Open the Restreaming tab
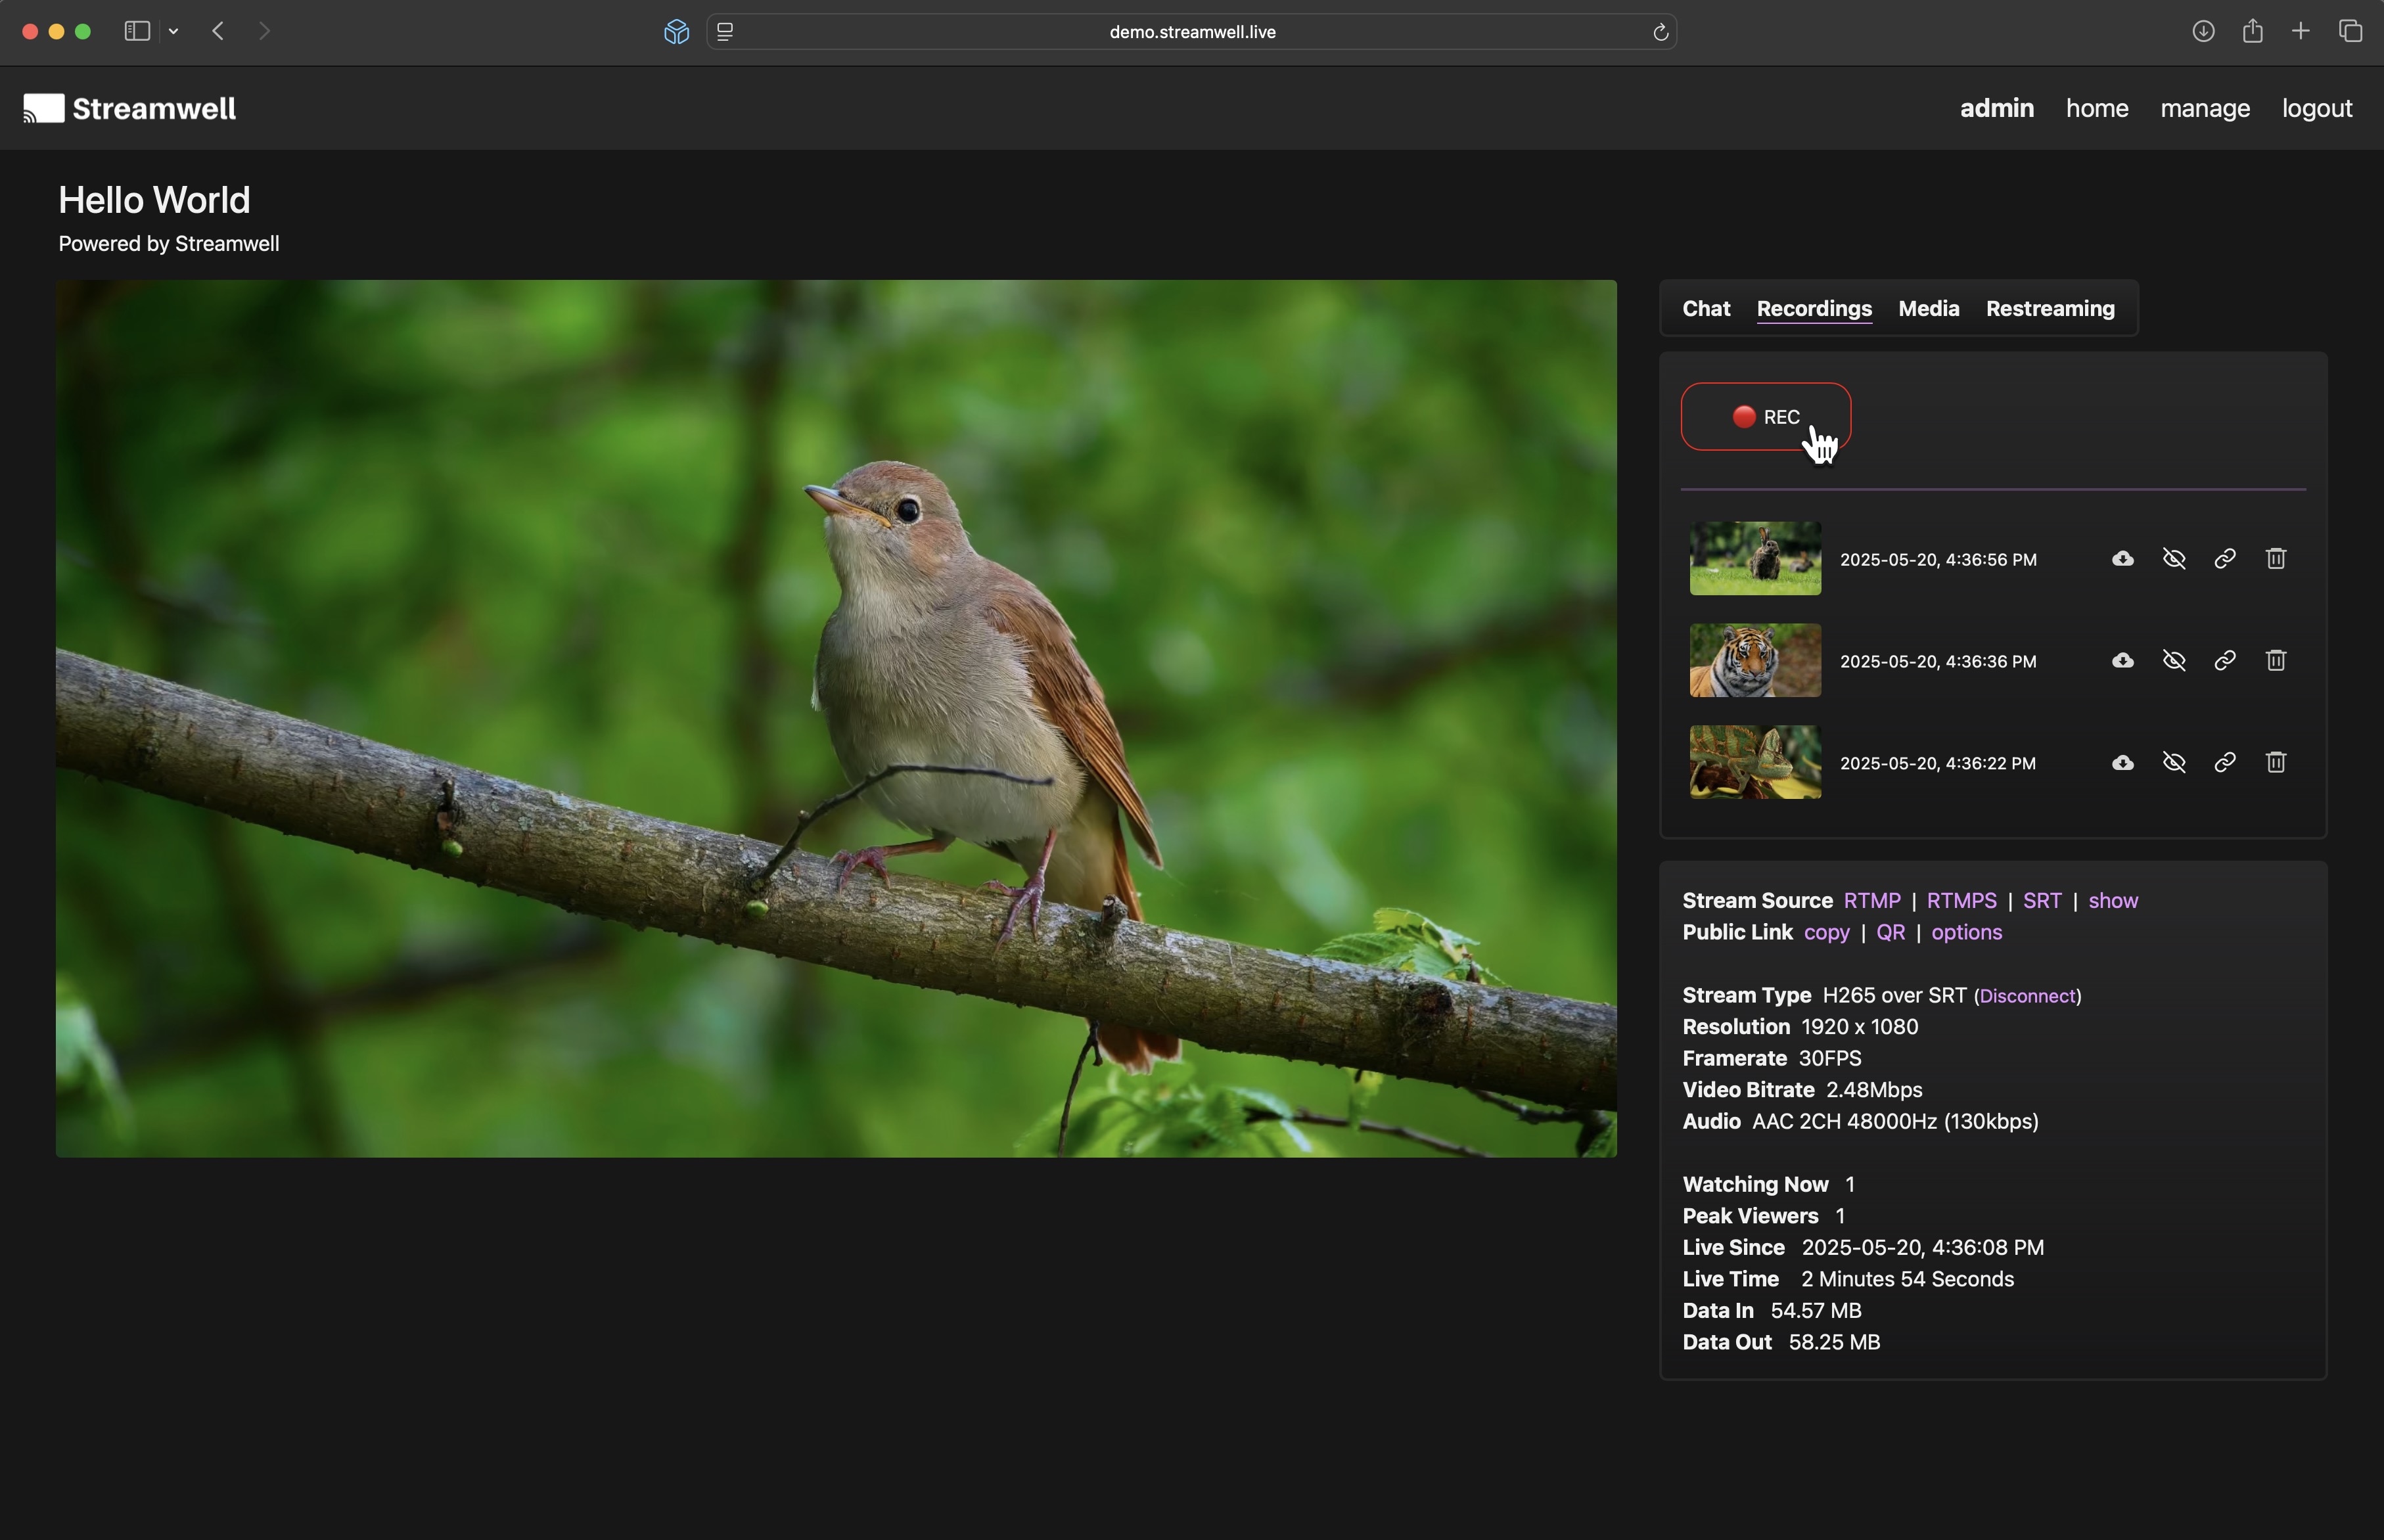The width and height of the screenshot is (2384, 1540). 2049,309
